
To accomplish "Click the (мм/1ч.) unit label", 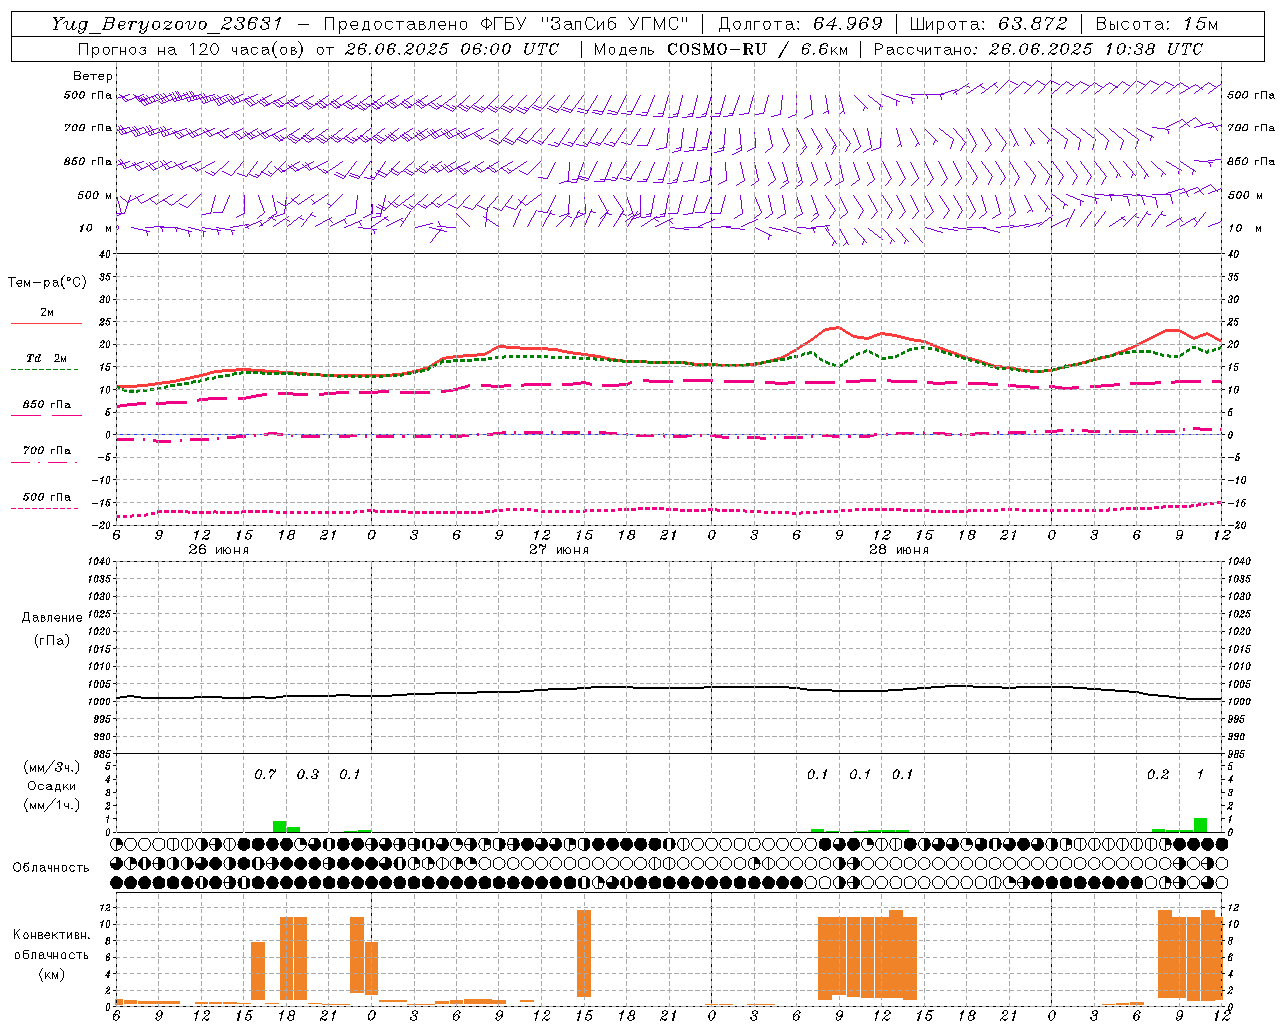I will 51,805.
